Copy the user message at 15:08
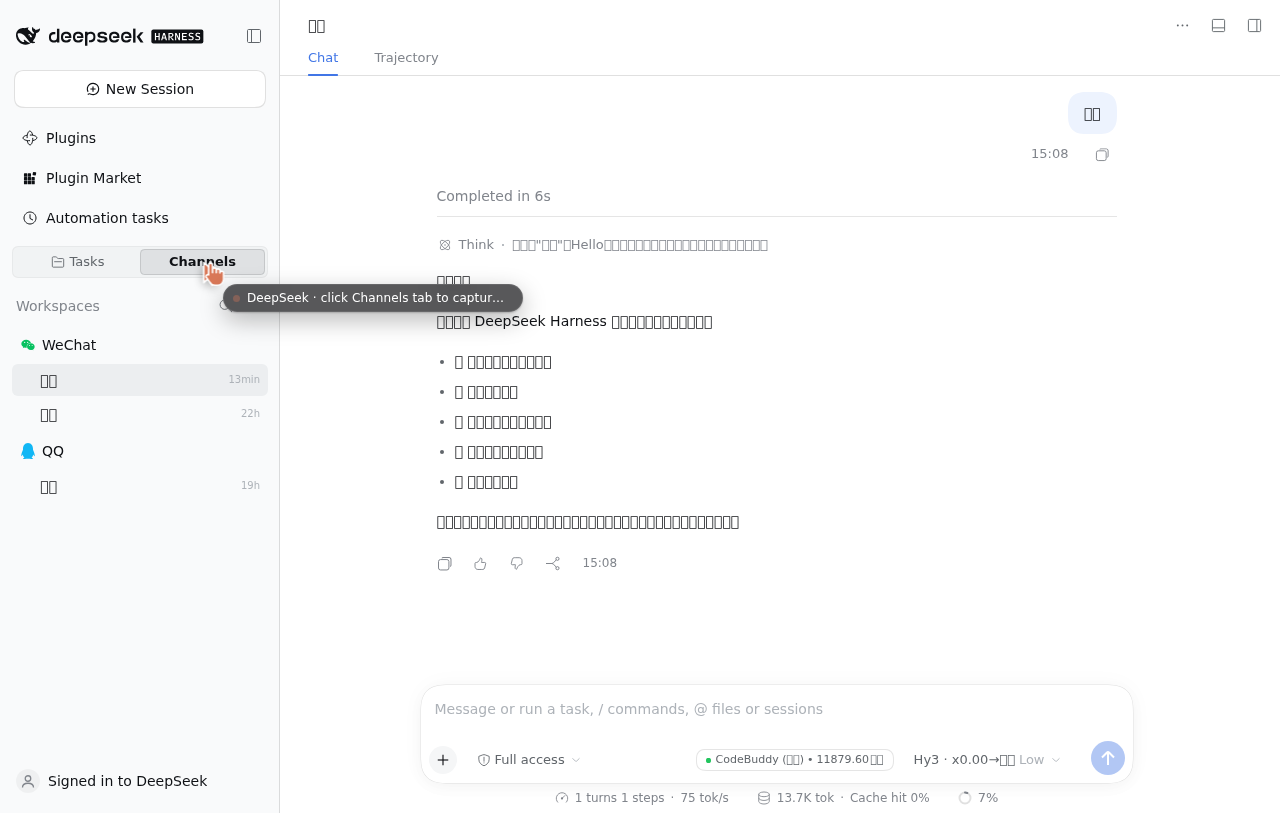The height and width of the screenshot is (813, 1280). (x=1102, y=154)
